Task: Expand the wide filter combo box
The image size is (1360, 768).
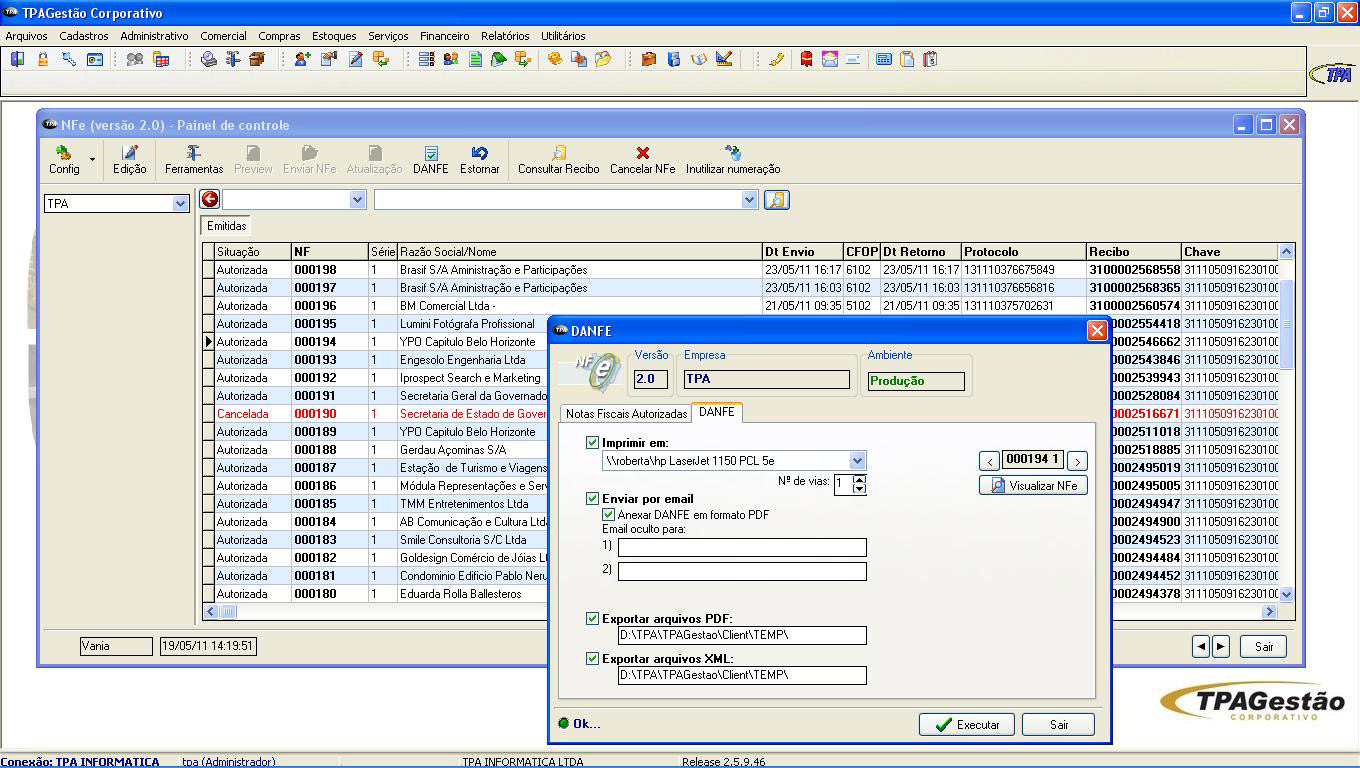Action: click(x=749, y=200)
